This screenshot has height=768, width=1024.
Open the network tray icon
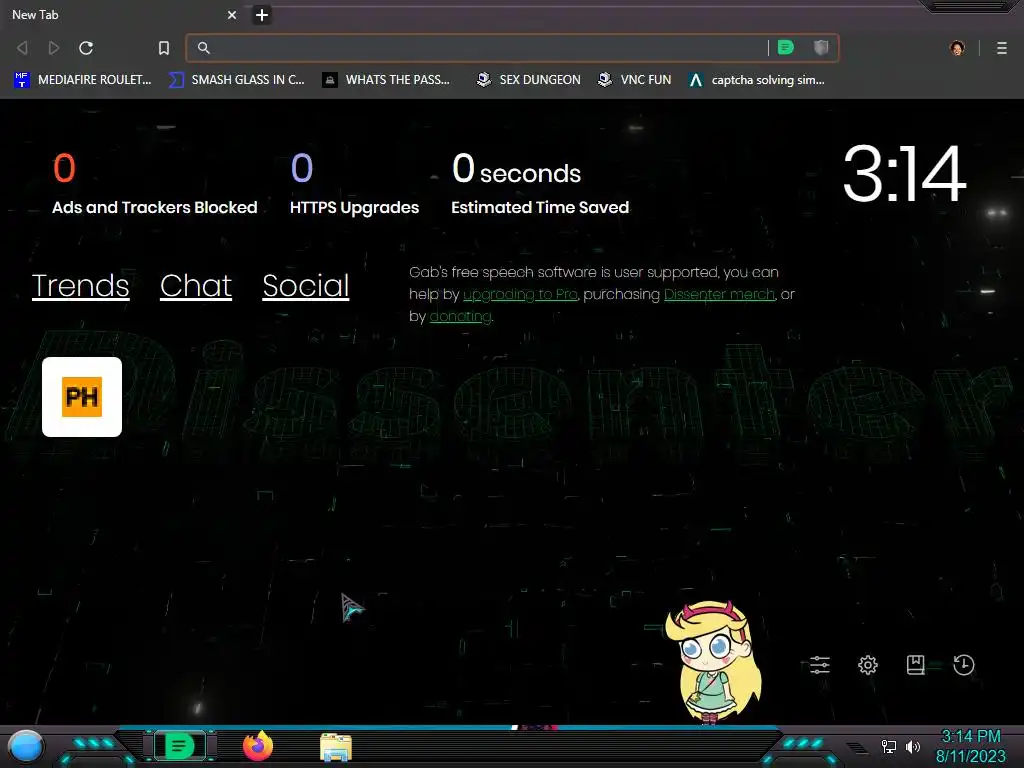pyautogui.click(x=889, y=746)
